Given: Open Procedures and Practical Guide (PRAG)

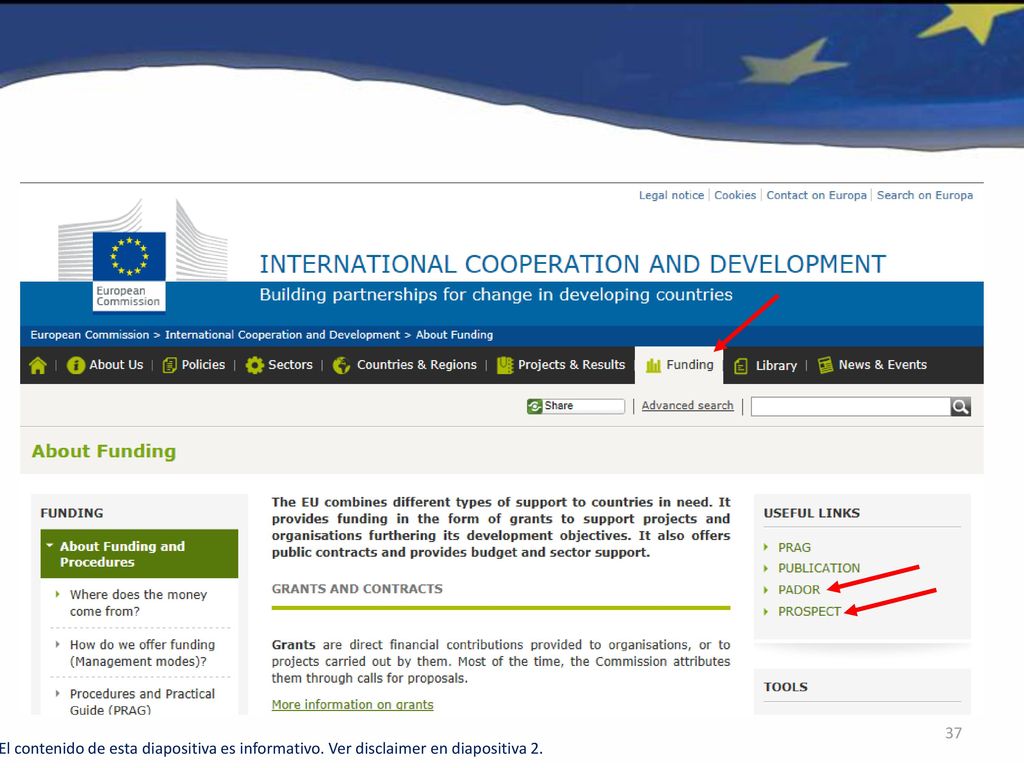Looking at the screenshot, I should (142, 701).
